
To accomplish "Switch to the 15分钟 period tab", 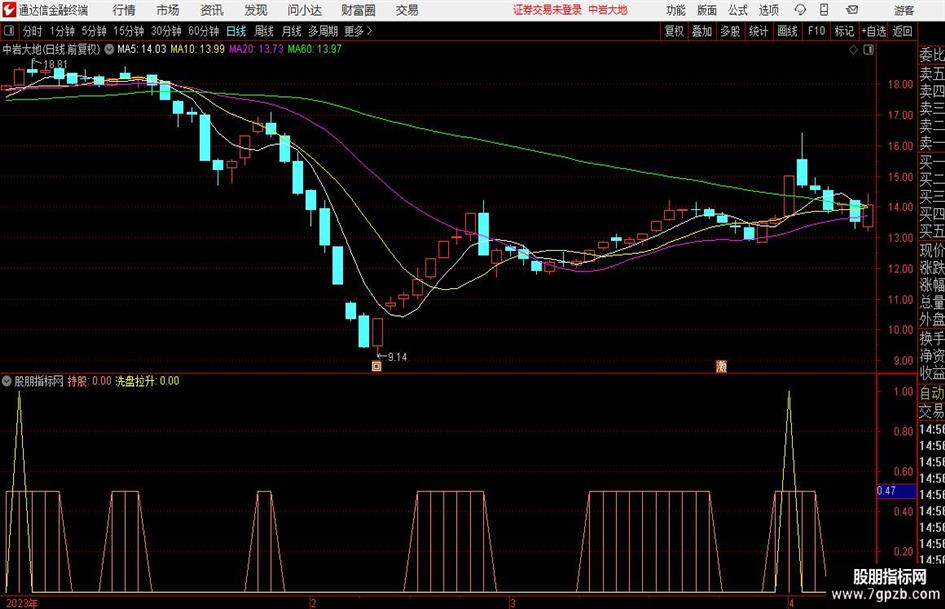I will pyautogui.click(x=129, y=31).
